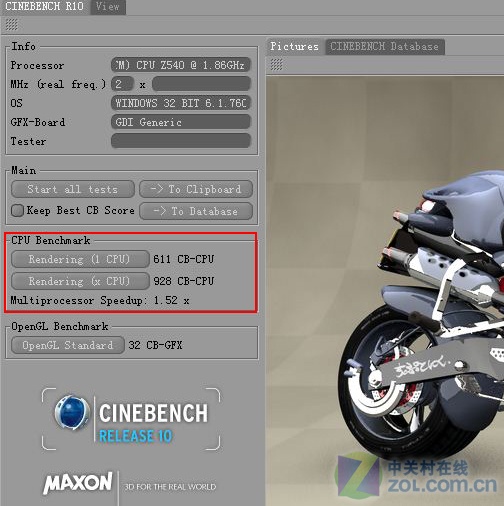Click the MAXON logo
Screen dimensions: 504x506
pyautogui.click(x=78, y=482)
